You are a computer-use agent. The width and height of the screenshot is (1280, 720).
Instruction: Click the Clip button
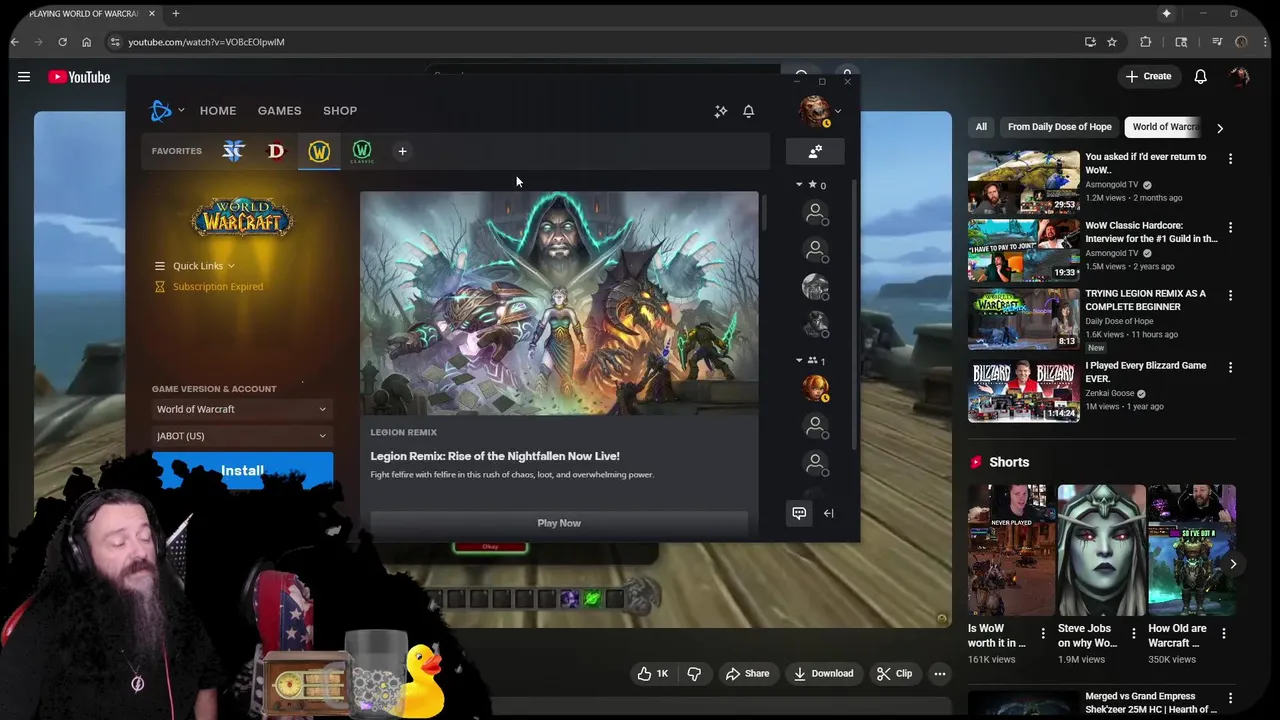click(x=894, y=674)
